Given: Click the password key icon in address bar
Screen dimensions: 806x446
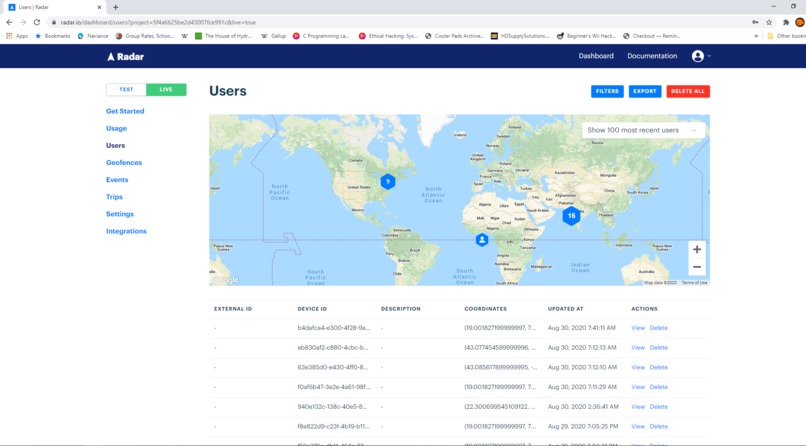Looking at the screenshot, I should pos(755,22).
